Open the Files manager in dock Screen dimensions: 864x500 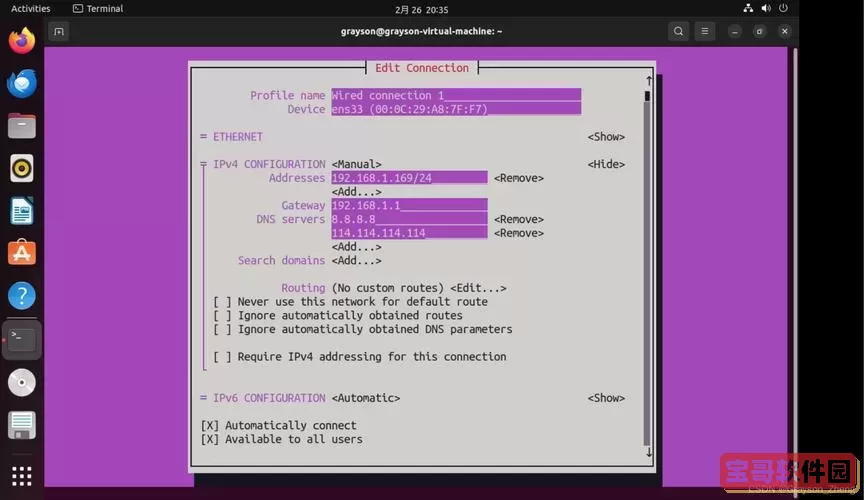pos(21,126)
